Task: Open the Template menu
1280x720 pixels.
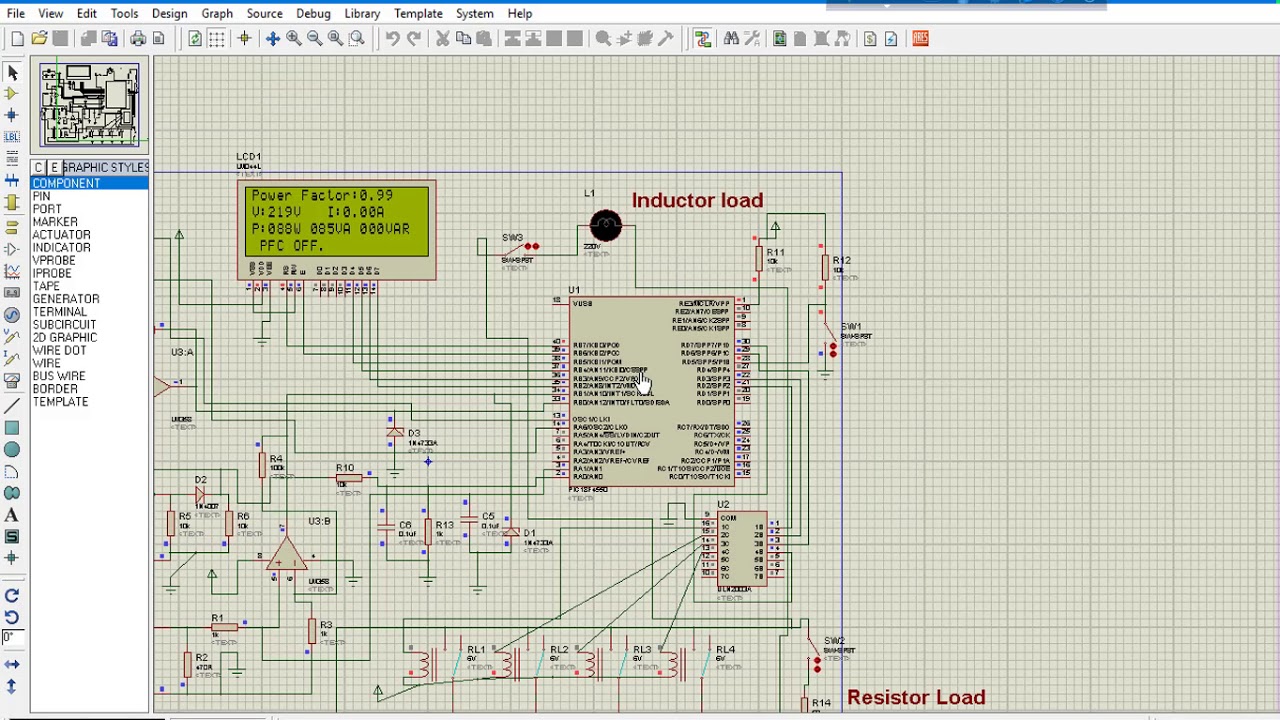Action: coord(418,13)
